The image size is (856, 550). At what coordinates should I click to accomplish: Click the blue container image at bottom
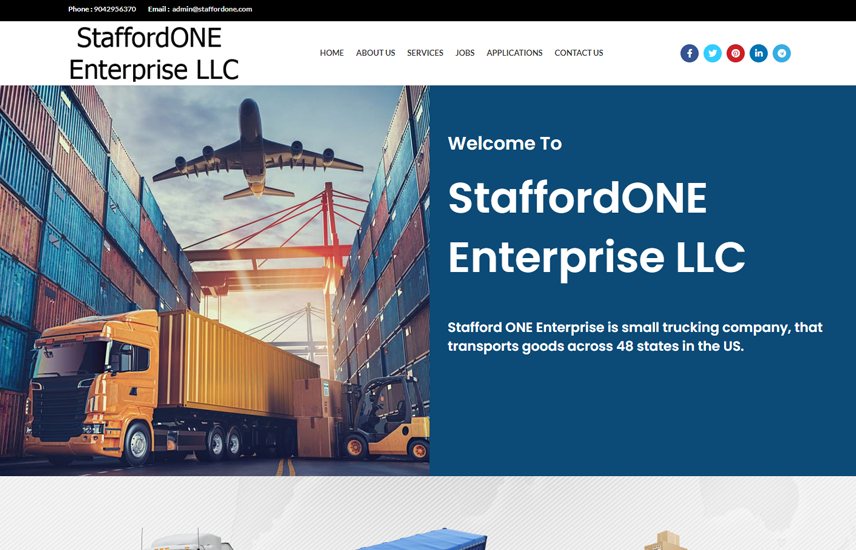(x=420, y=539)
